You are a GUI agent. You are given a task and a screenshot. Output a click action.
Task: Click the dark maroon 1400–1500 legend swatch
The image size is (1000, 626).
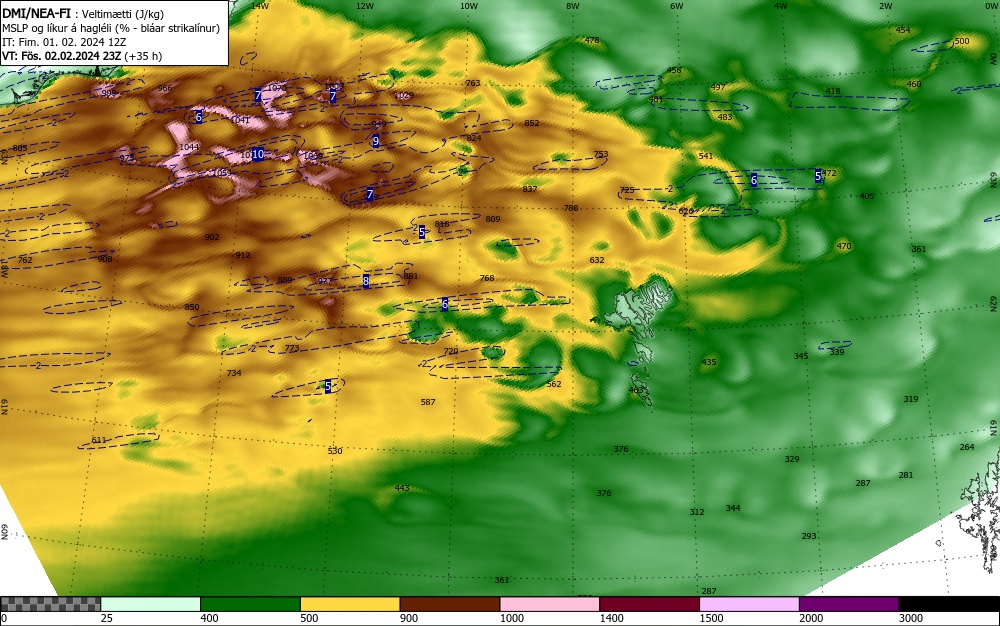pyautogui.click(x=649, y=604)
